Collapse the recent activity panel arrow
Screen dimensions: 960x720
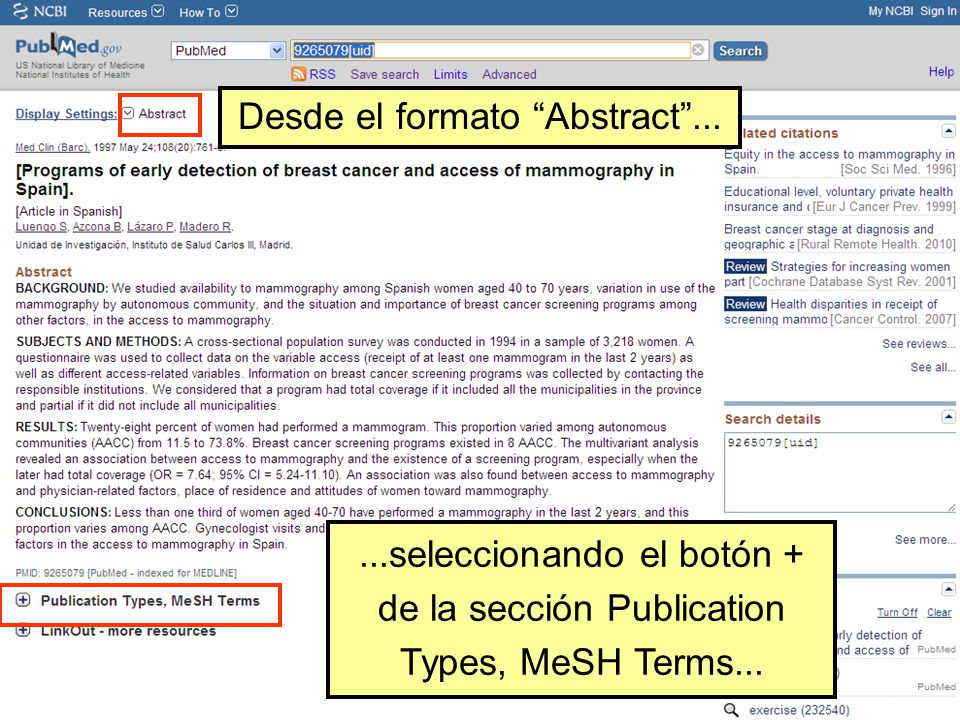(x=948, y=589)
